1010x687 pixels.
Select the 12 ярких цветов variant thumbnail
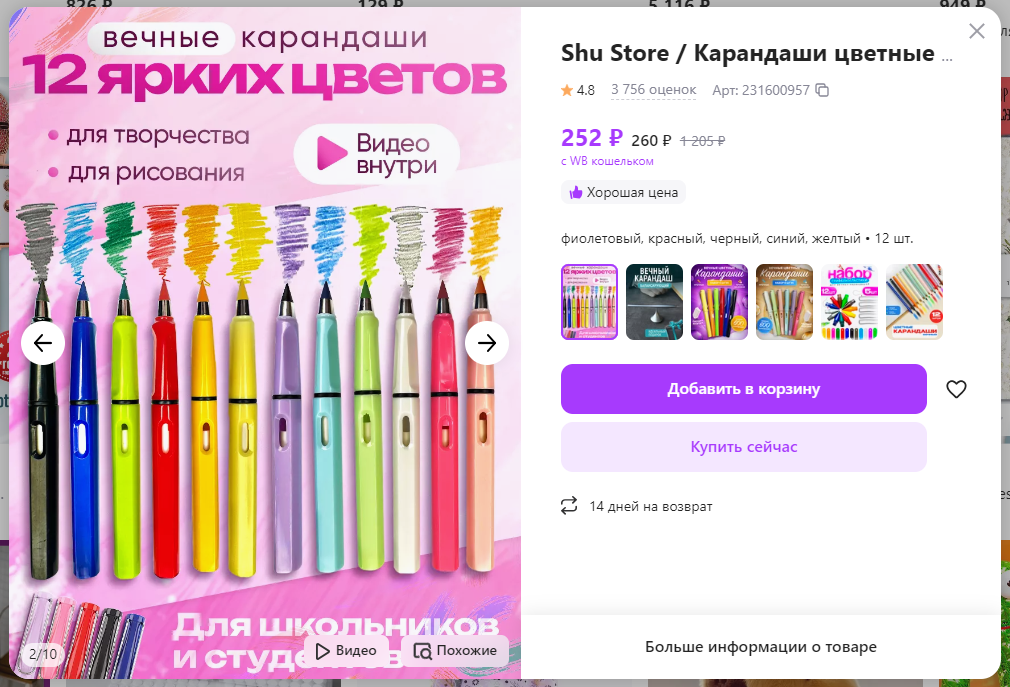point(589,302)
